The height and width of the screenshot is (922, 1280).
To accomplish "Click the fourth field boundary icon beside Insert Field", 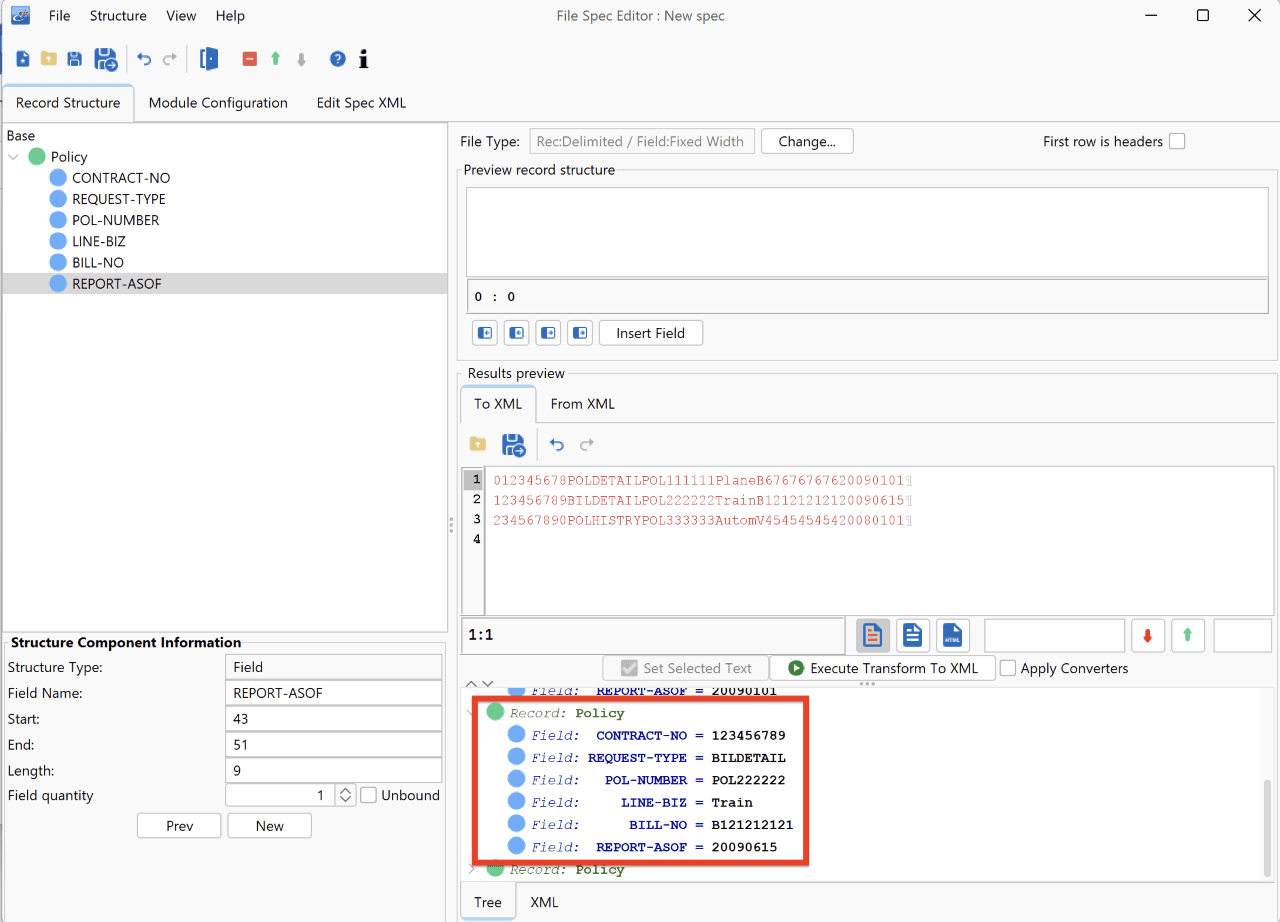I will (x=580, y=333).
